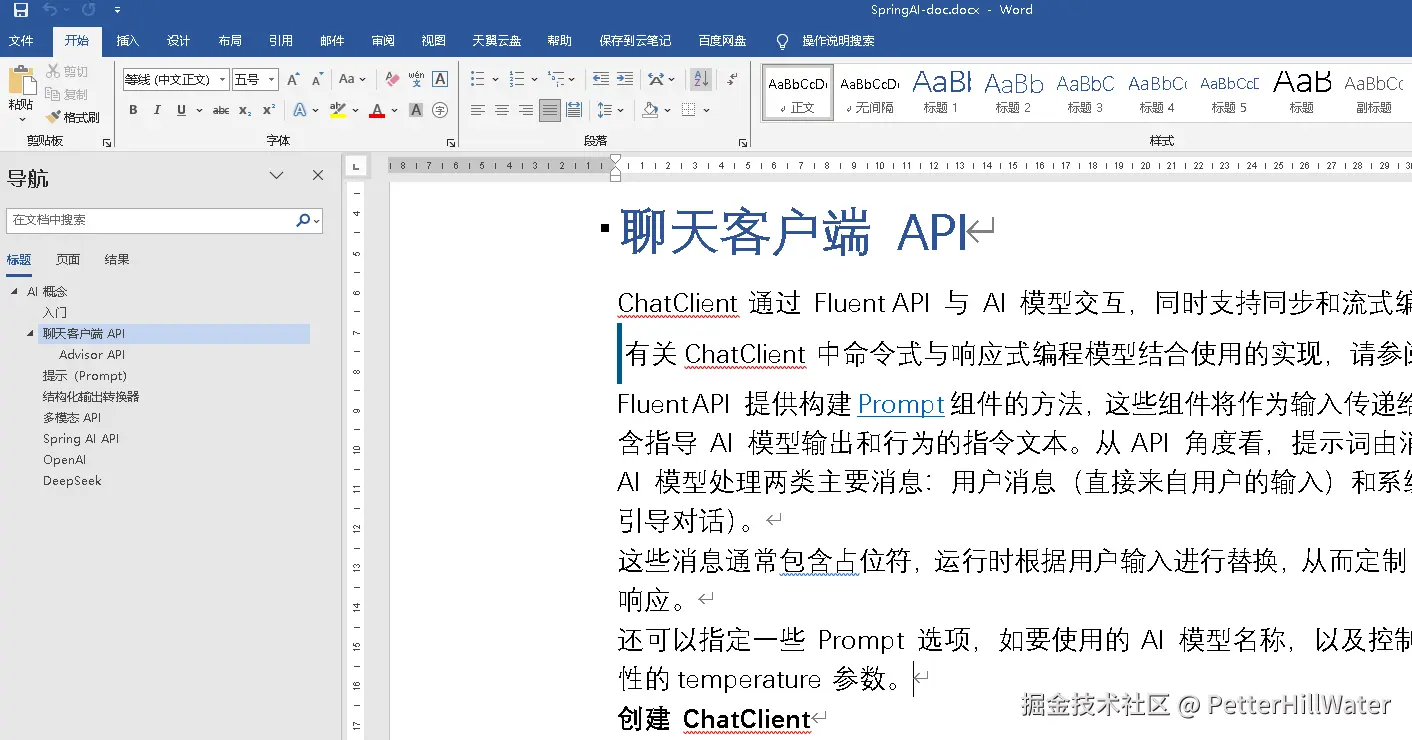Open the Paste options dropdown arrow

(x=20, y=119)
